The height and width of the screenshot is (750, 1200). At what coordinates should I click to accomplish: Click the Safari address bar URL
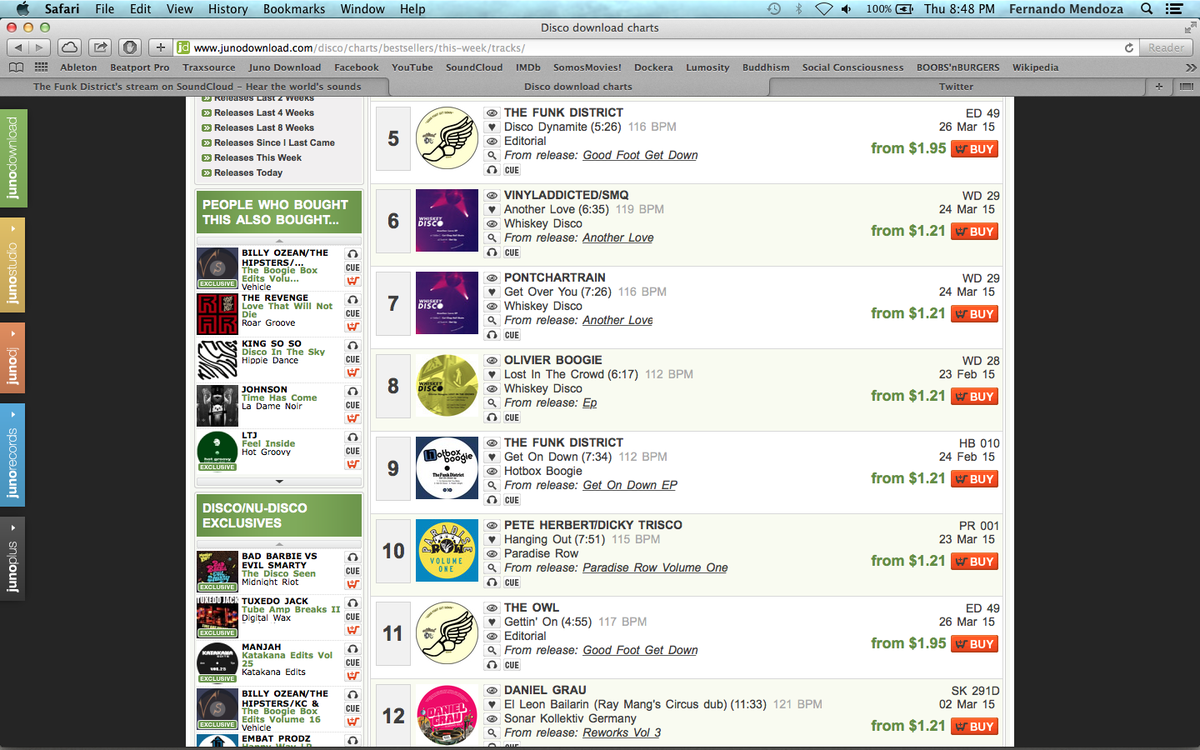[359, 48]
